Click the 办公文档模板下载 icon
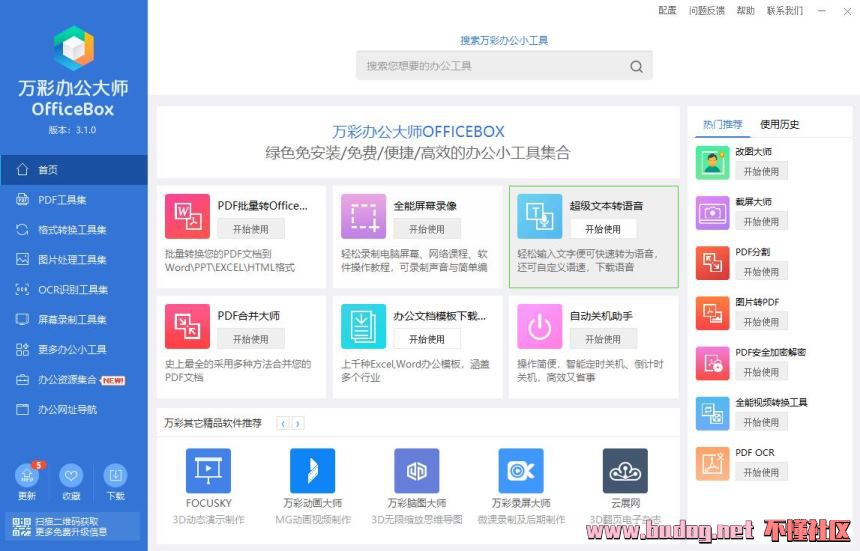The width and height of the screenshot is (860, 551). [364, 326]
